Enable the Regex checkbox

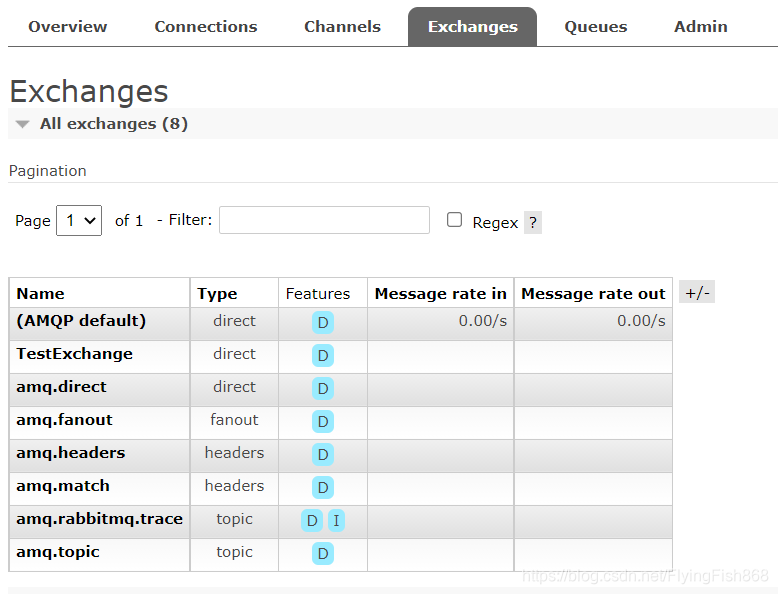(454, 220)
